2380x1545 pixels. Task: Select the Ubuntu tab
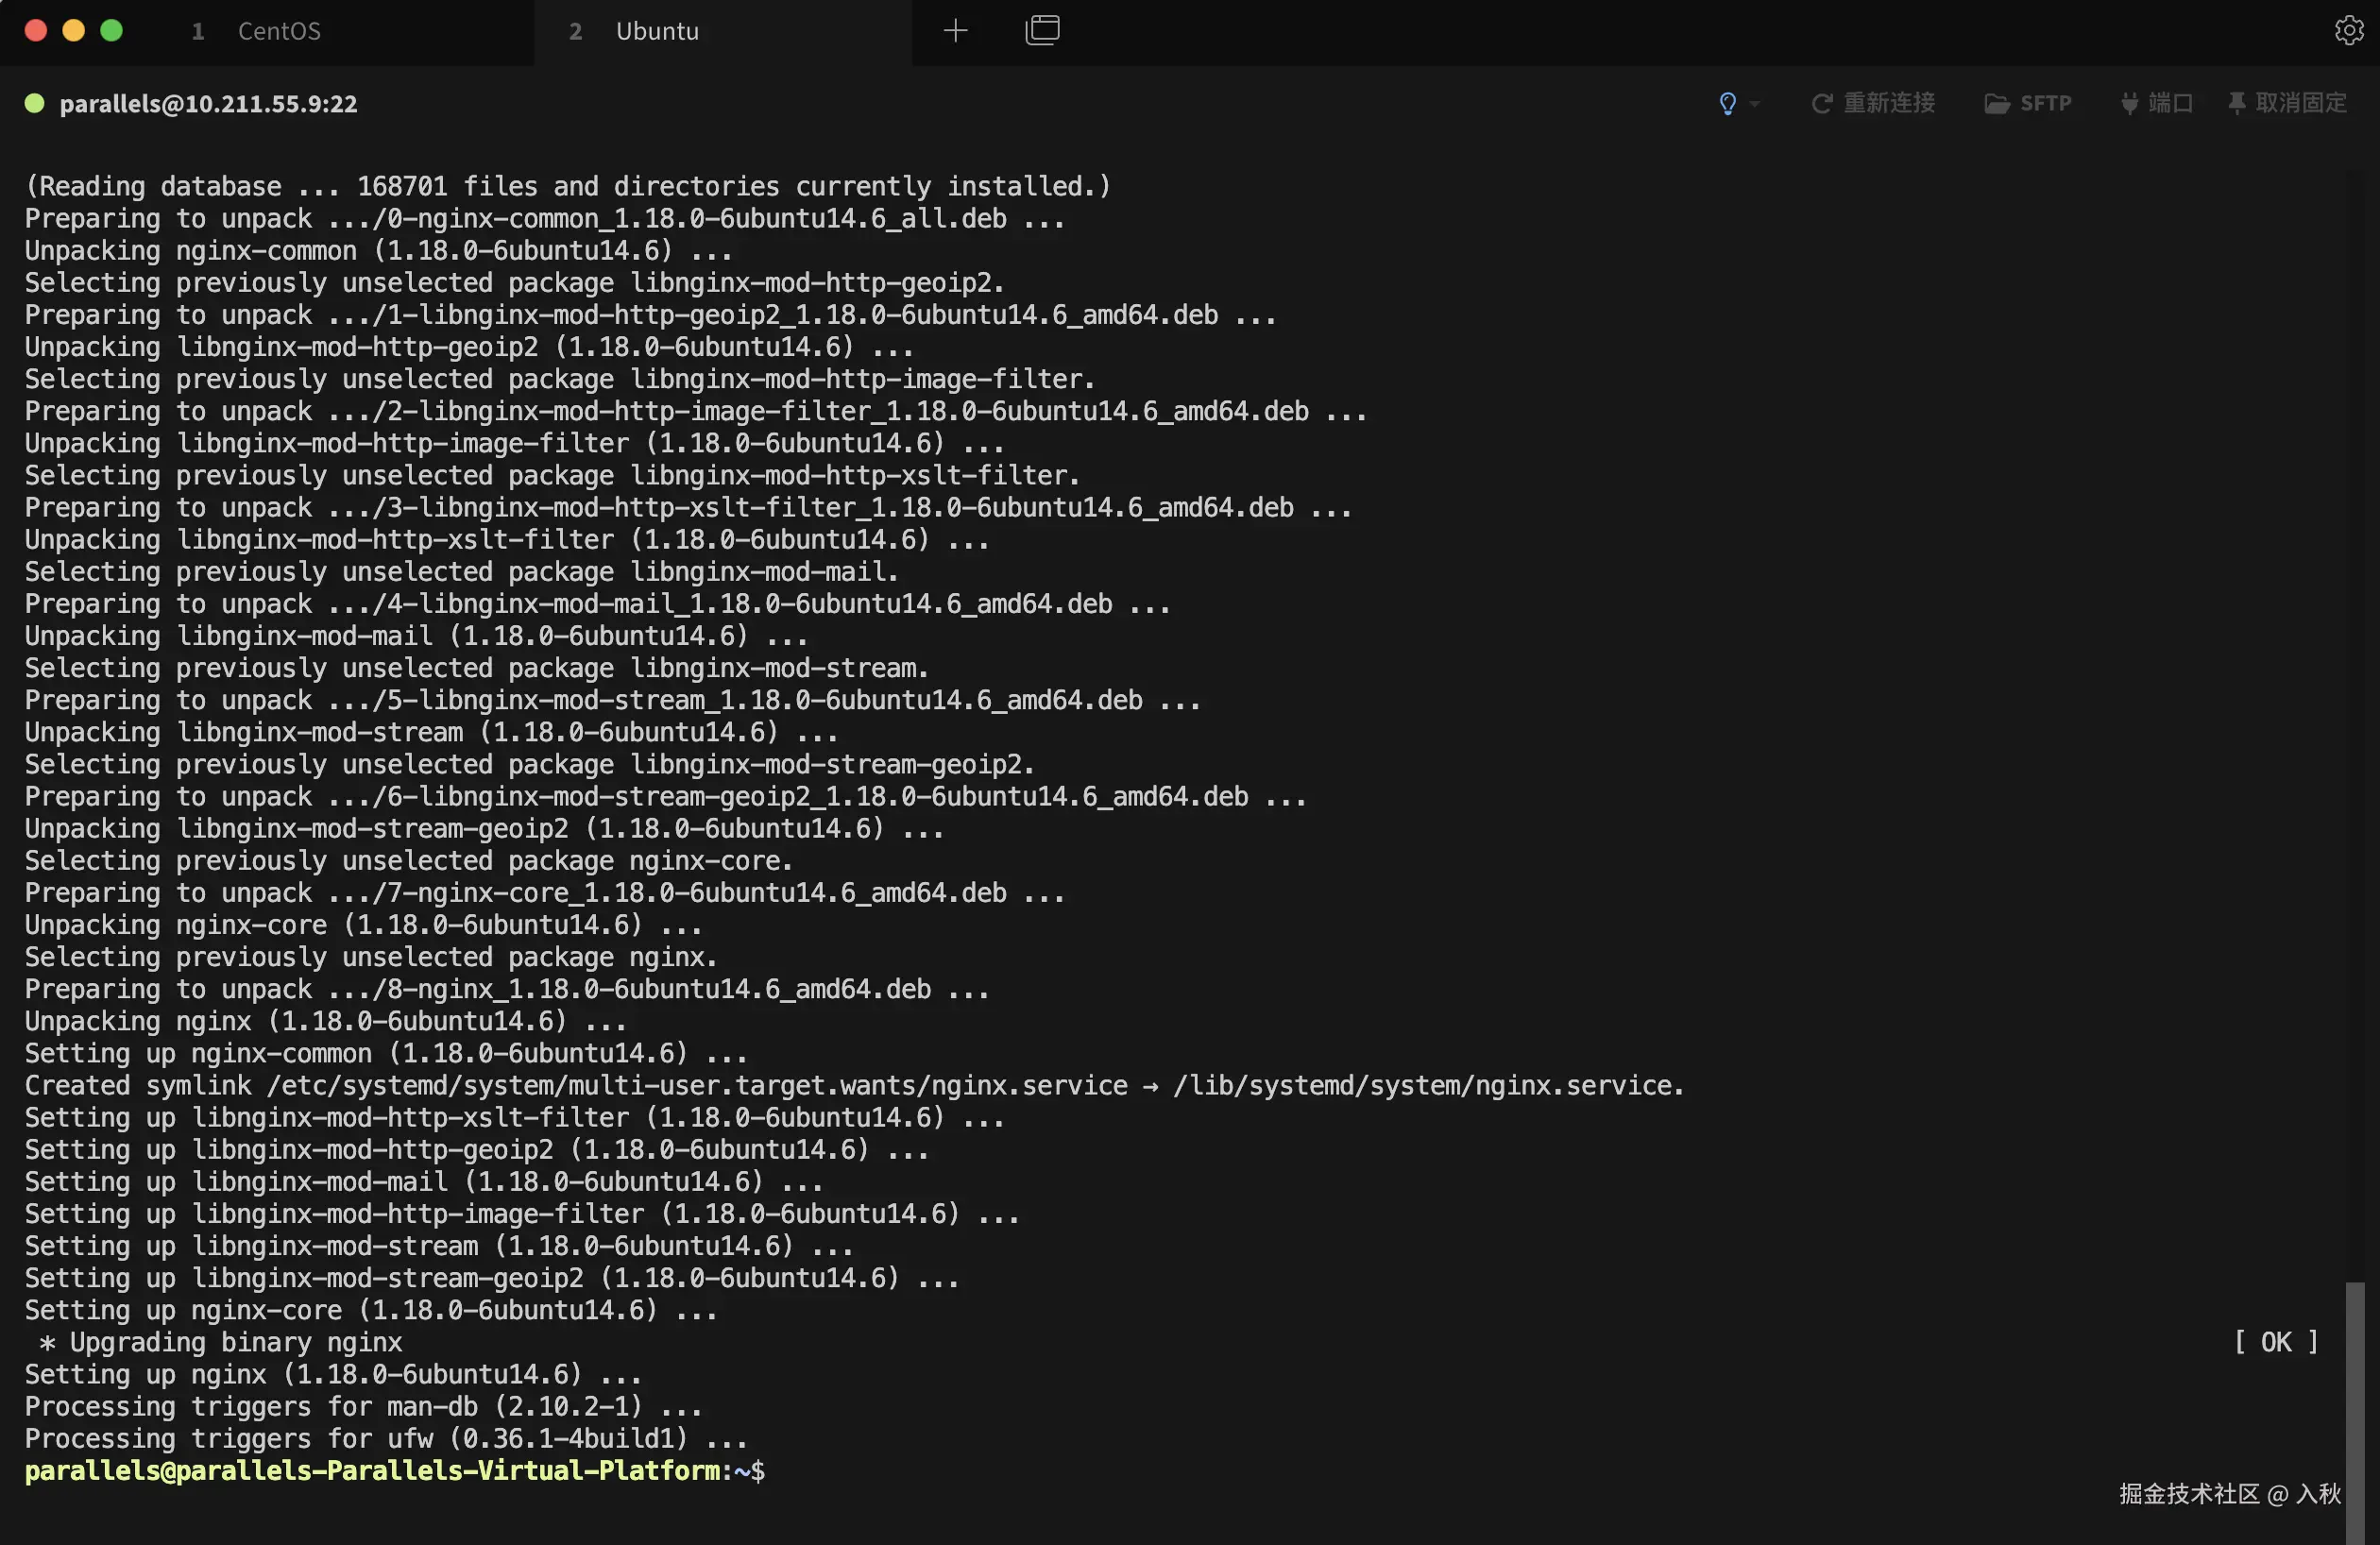click(x=657, y=31)
